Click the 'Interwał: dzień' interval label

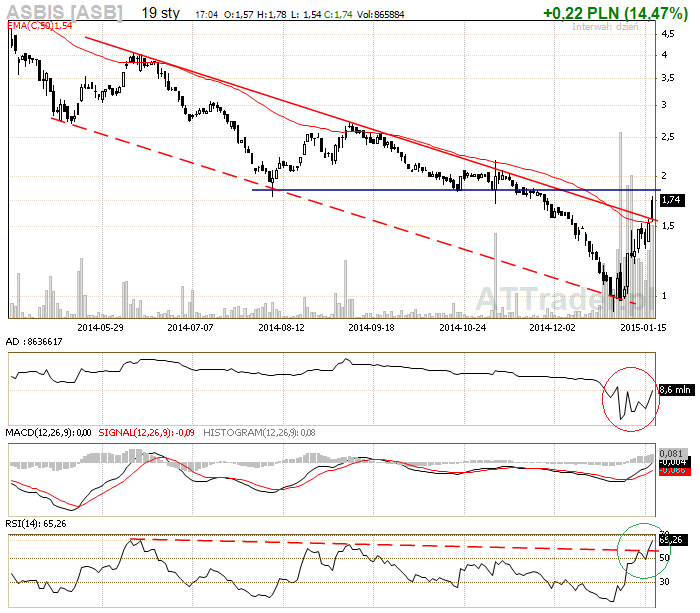click(605, 26)
